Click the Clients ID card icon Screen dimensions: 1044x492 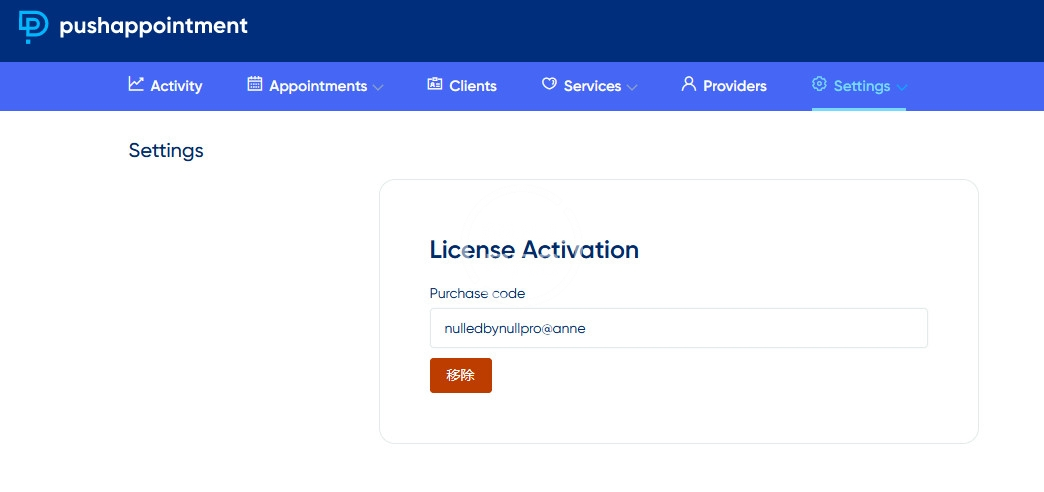point(435,85)
